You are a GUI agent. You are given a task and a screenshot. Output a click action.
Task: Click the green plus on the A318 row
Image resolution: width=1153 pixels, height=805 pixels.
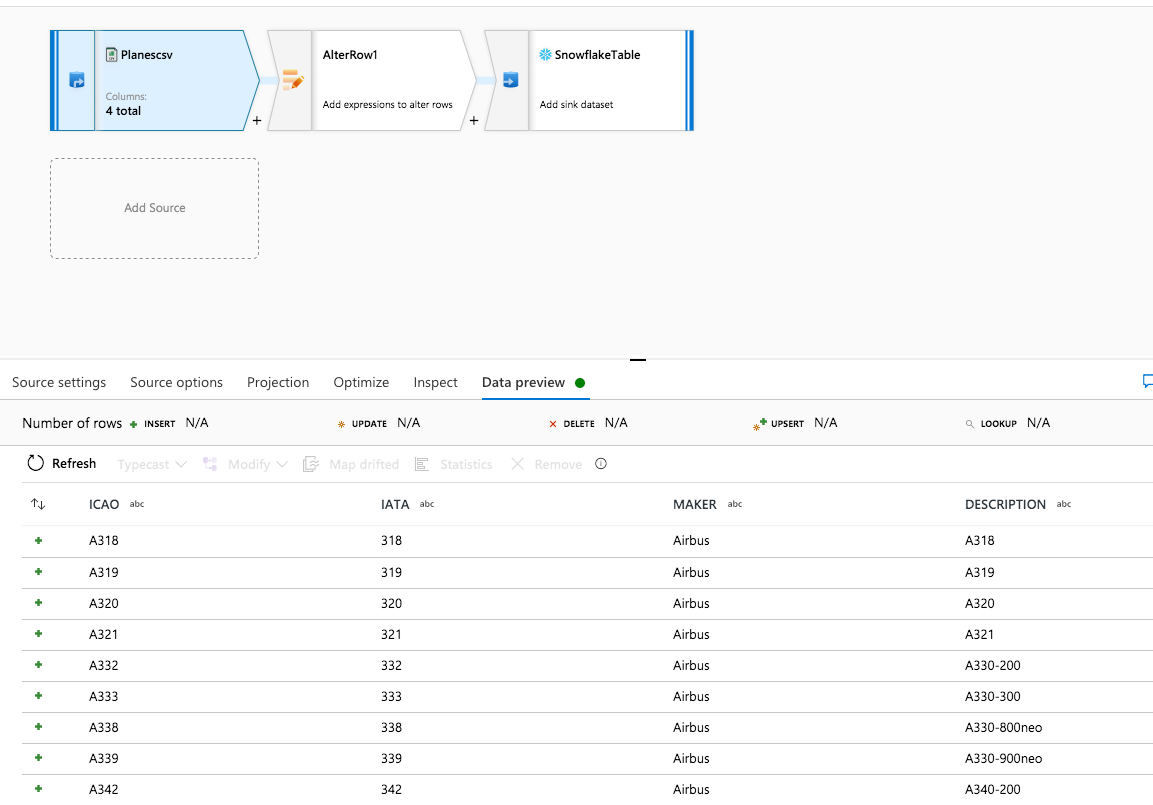coord(37,541)
